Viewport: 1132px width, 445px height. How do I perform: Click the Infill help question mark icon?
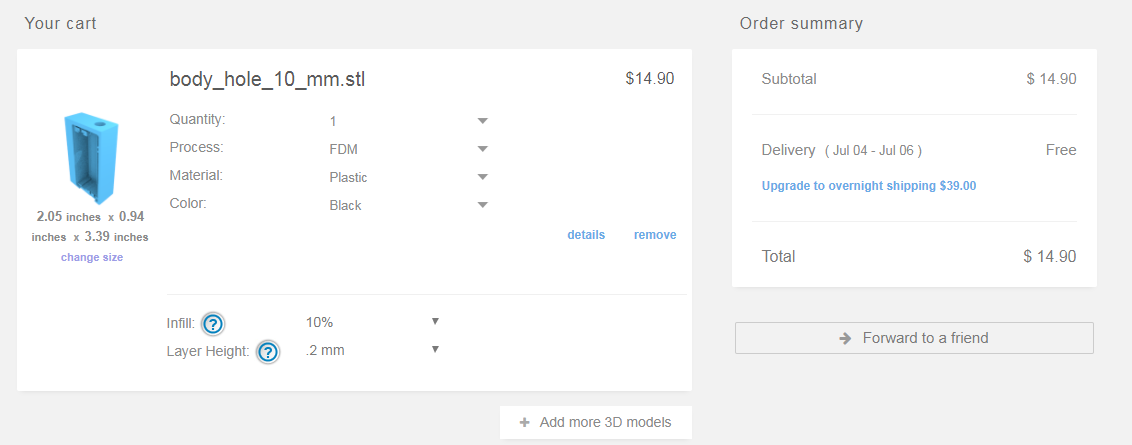click(x=213, y=324)
